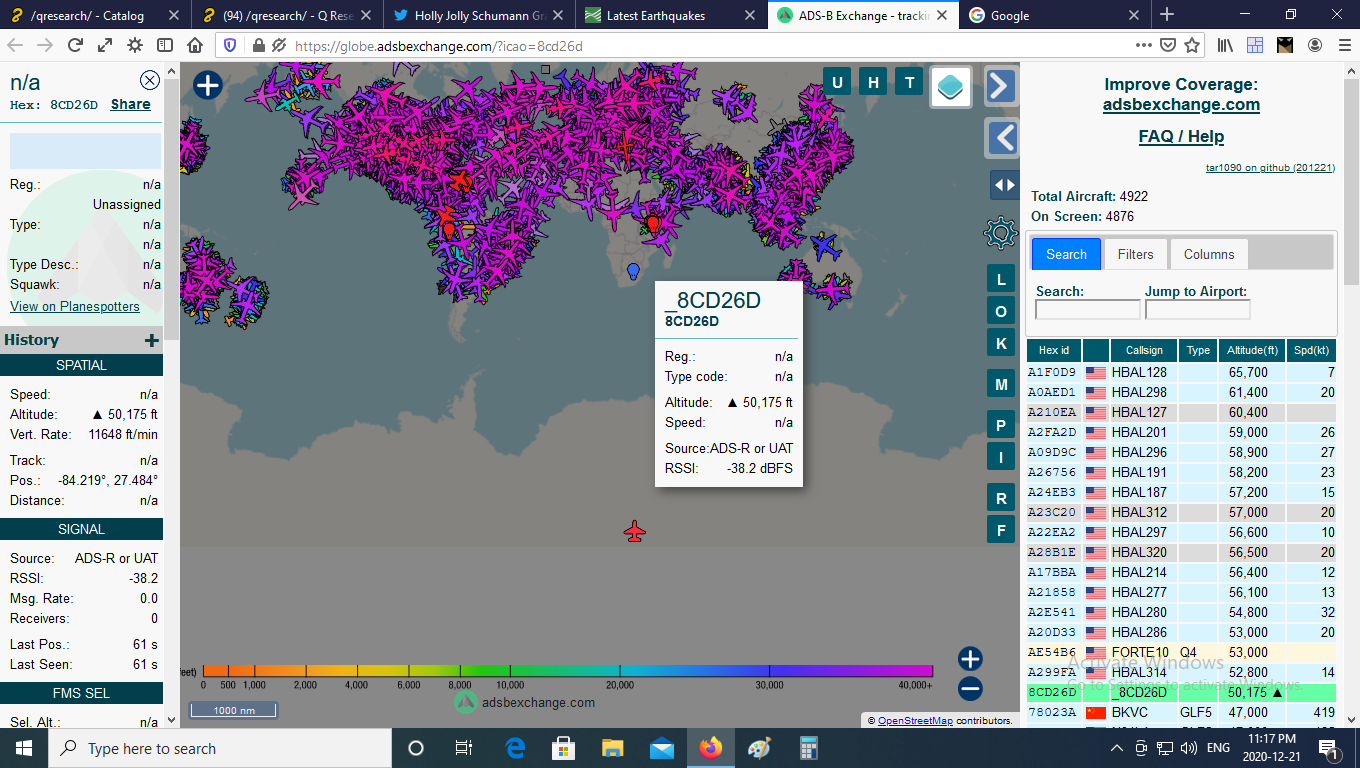
Task: Click the aircraft Search input field
Action: 1087,310
